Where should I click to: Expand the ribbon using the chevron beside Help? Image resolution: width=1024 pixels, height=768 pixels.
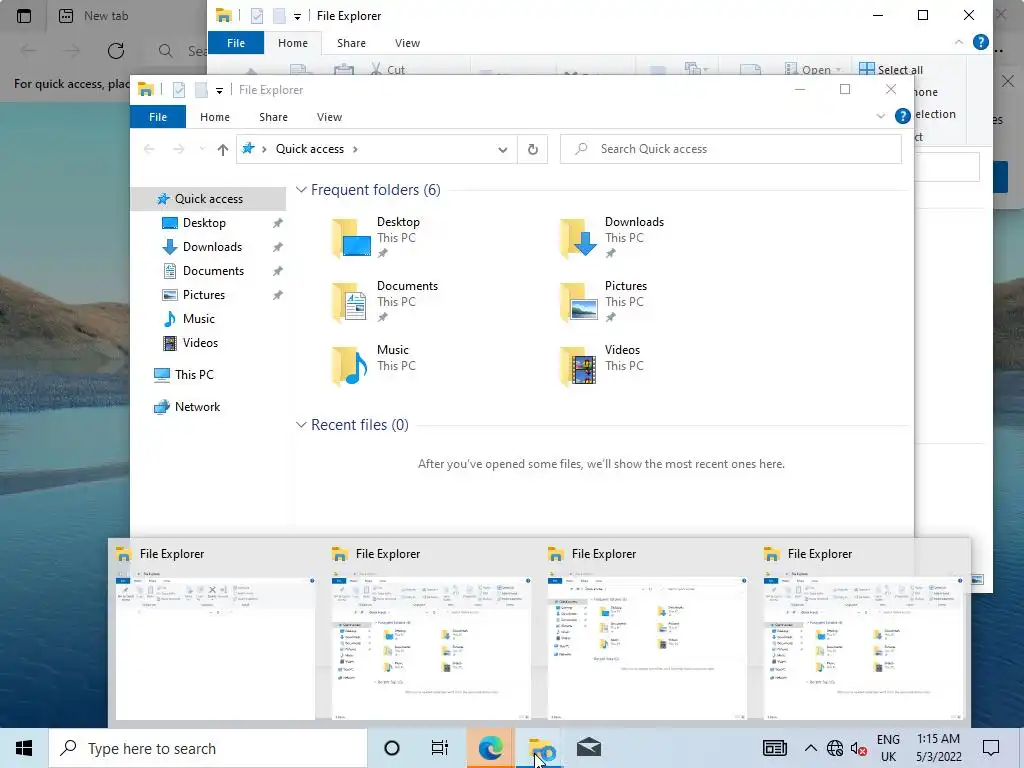click(x=880, y=116)
